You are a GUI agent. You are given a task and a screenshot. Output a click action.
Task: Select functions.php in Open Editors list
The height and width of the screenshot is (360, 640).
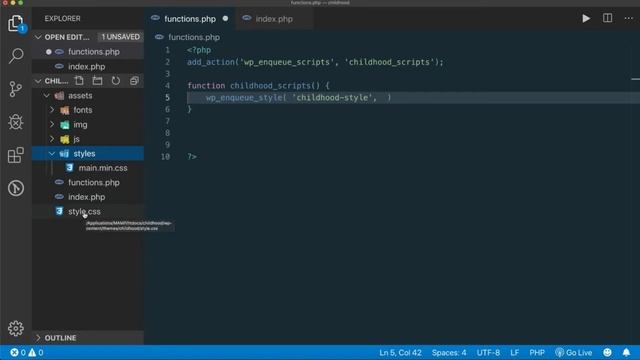coord(88,52)
